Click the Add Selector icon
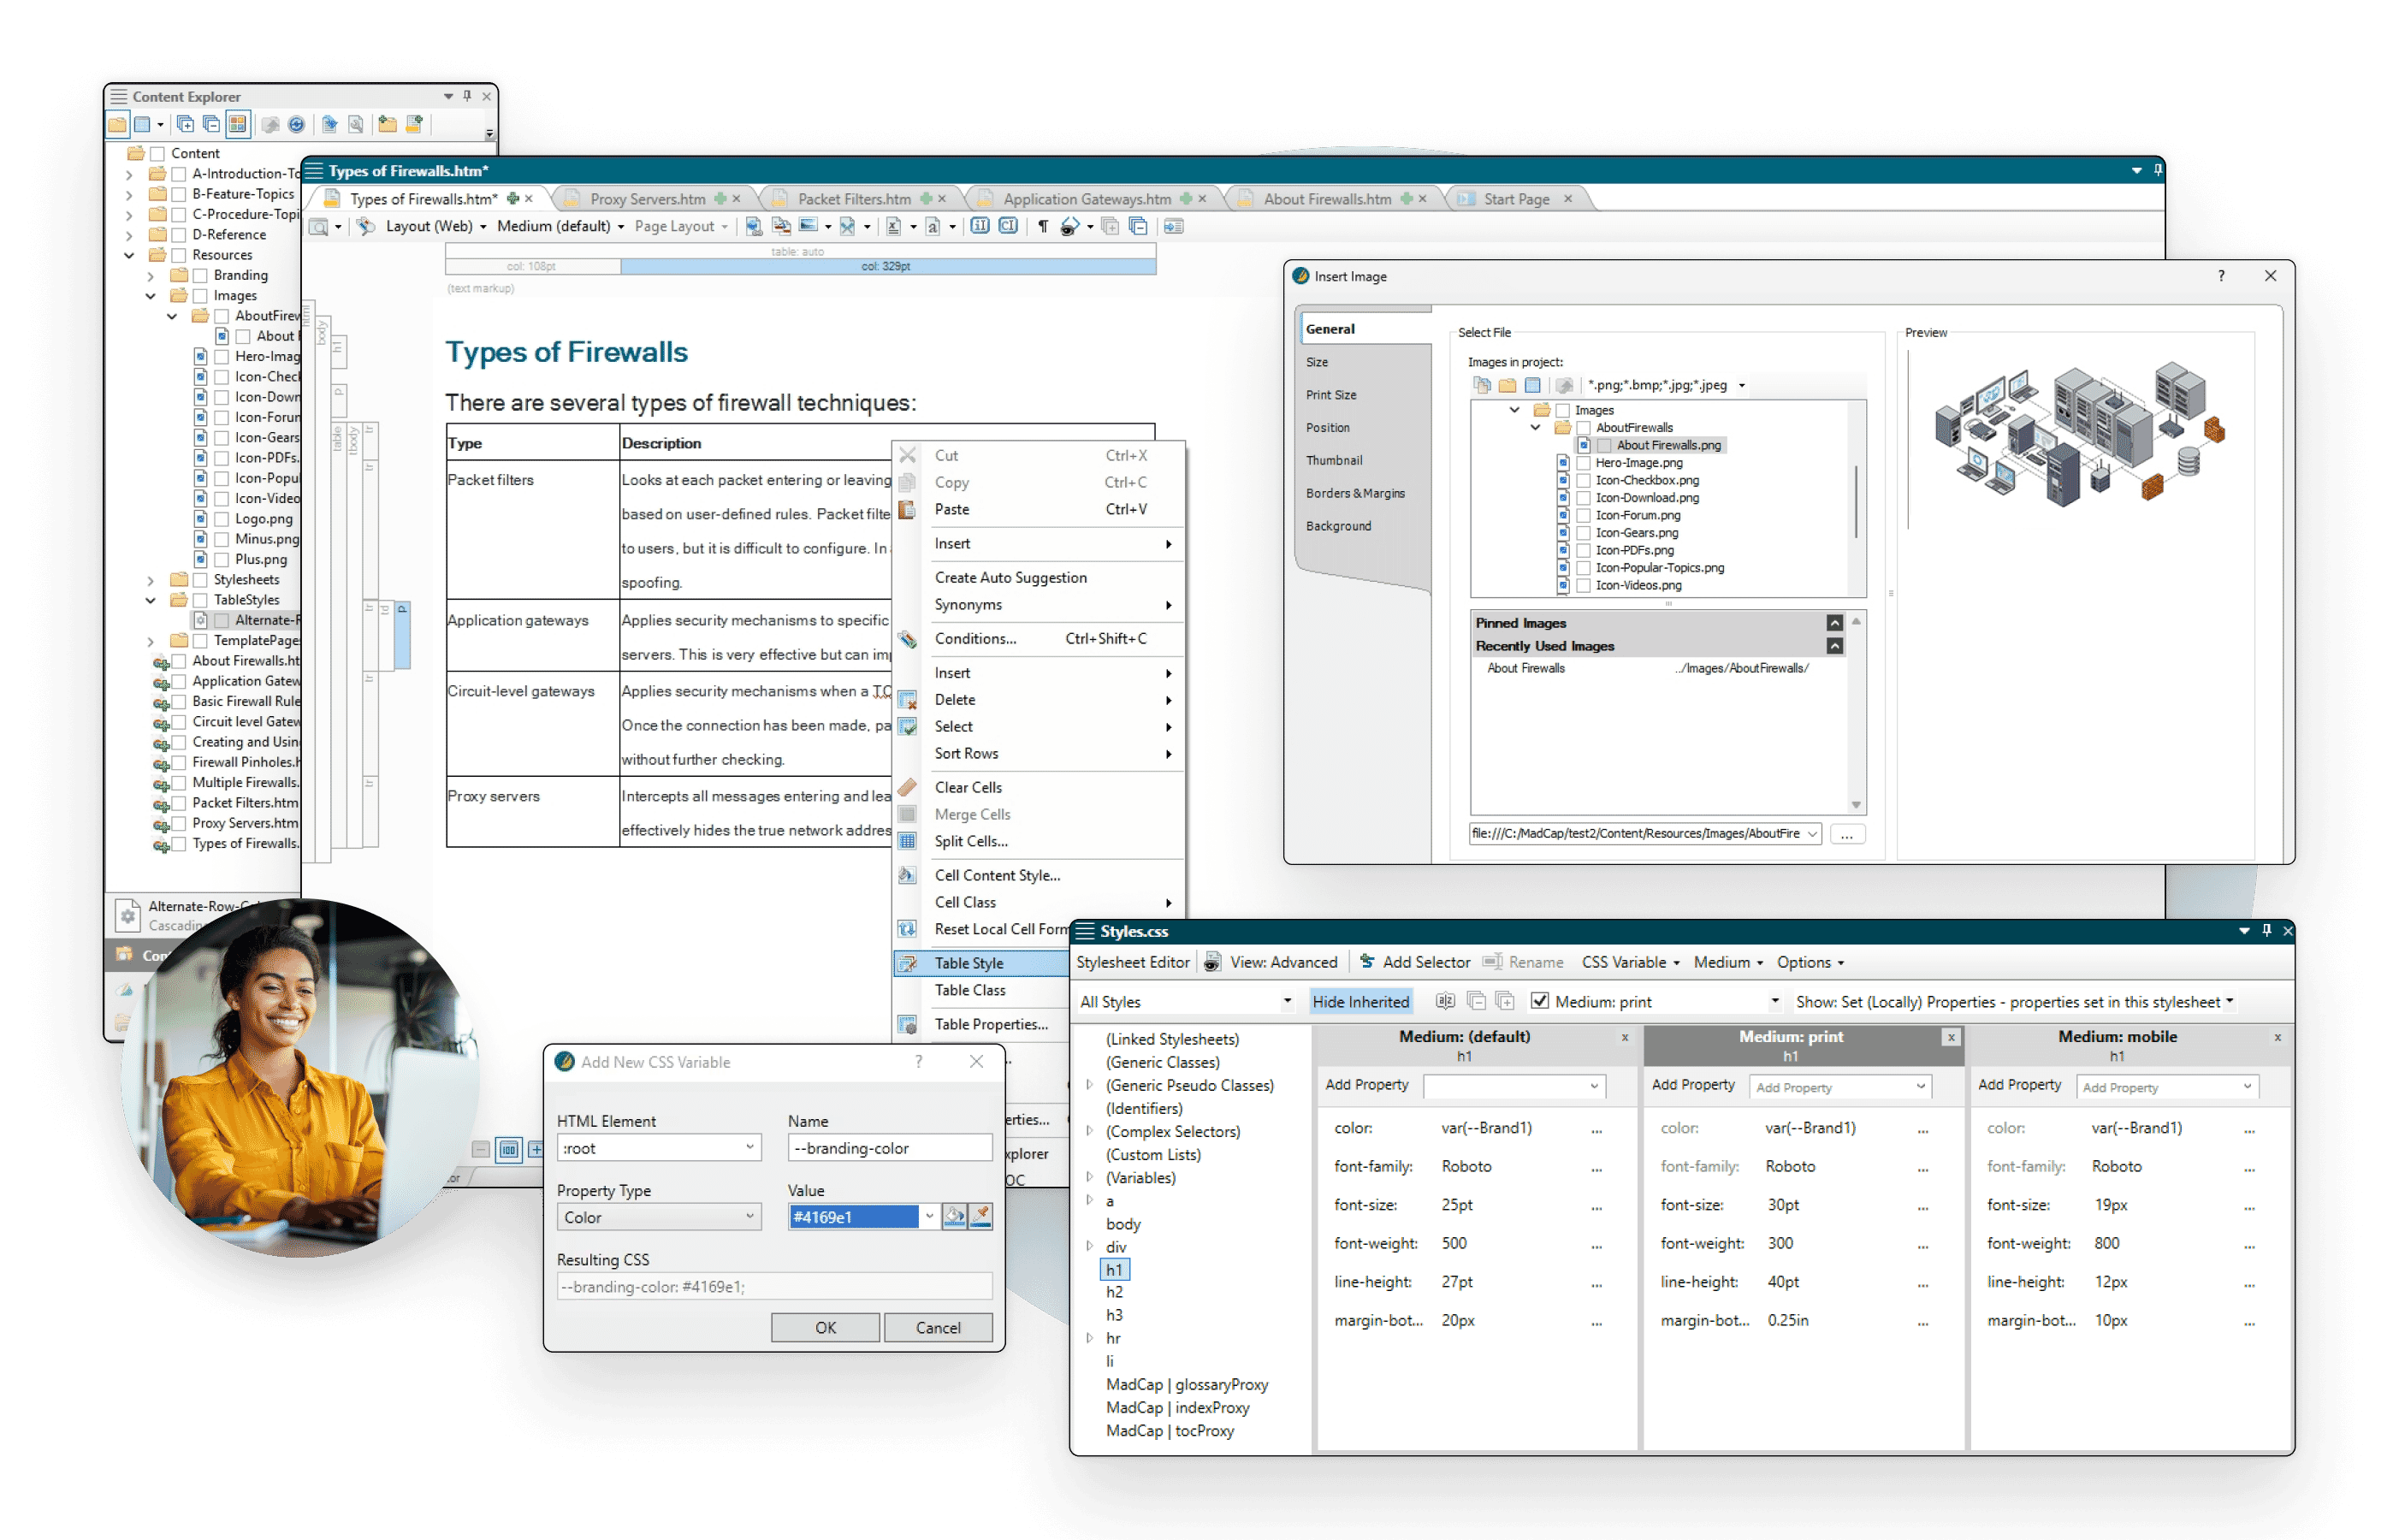This screenshot has width=2399, height=1540. coord(1367,962)
